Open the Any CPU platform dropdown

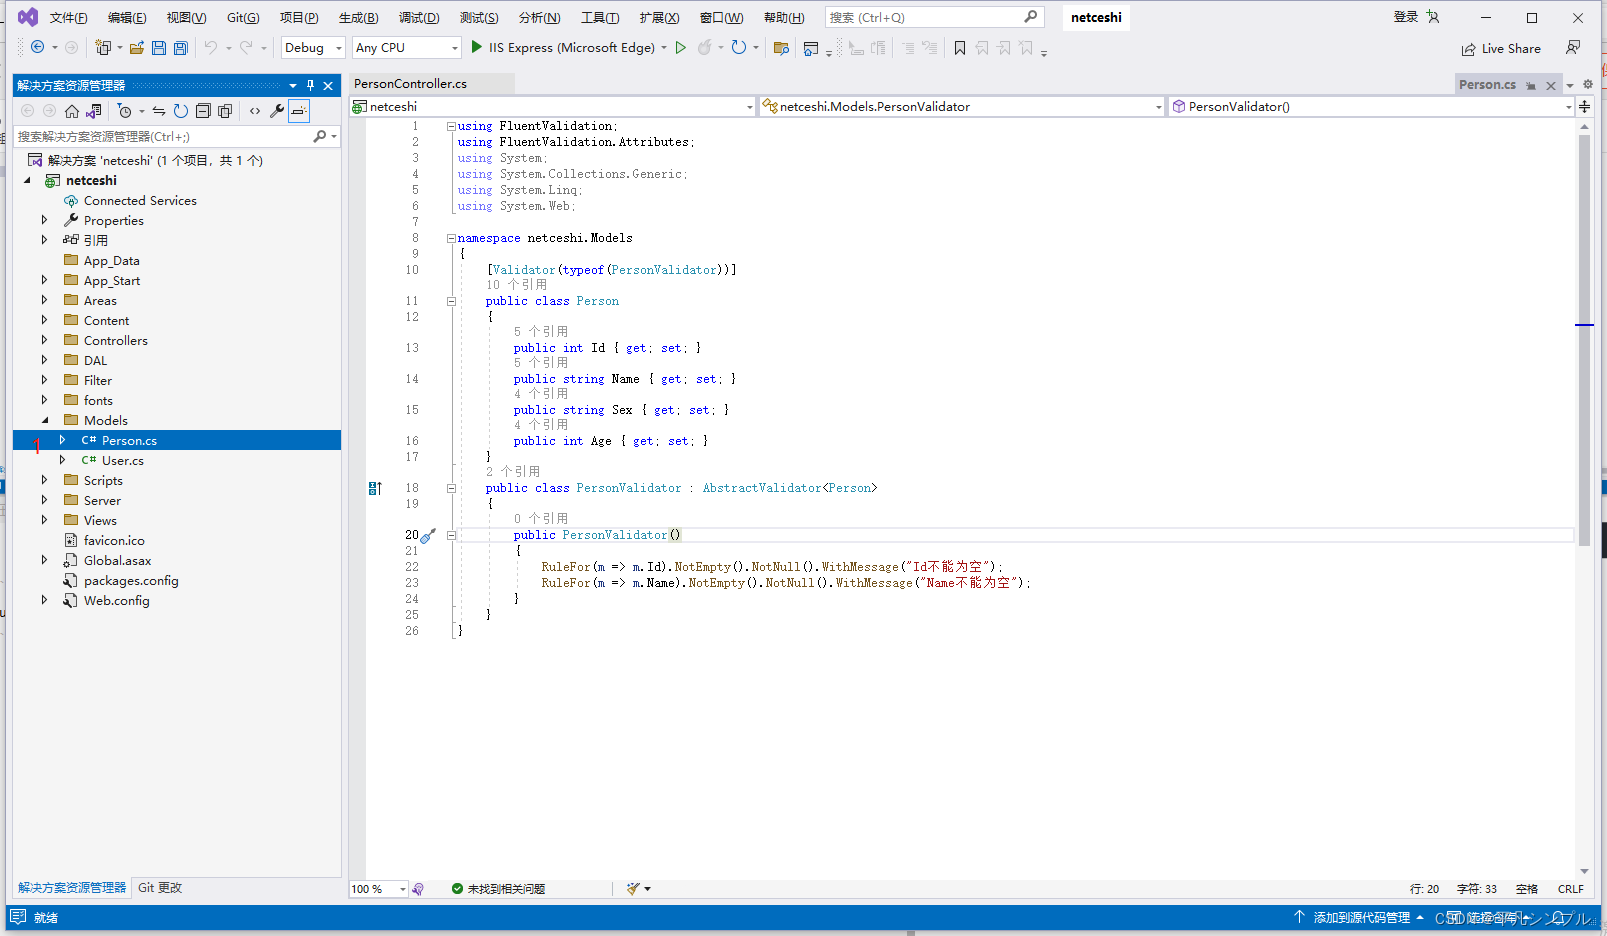point(405,47)
